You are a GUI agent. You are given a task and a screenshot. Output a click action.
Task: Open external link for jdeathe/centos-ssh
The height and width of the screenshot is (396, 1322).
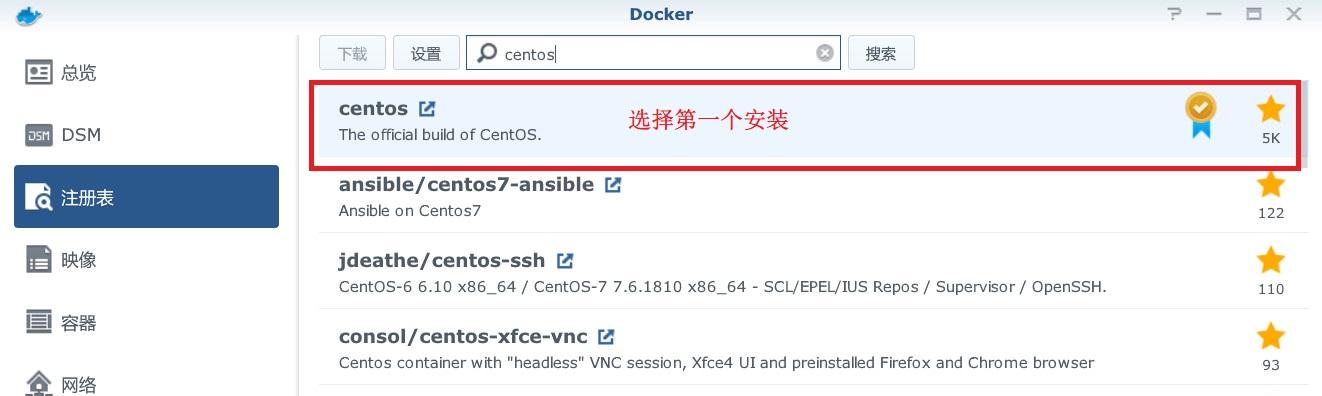click(565, 260)
